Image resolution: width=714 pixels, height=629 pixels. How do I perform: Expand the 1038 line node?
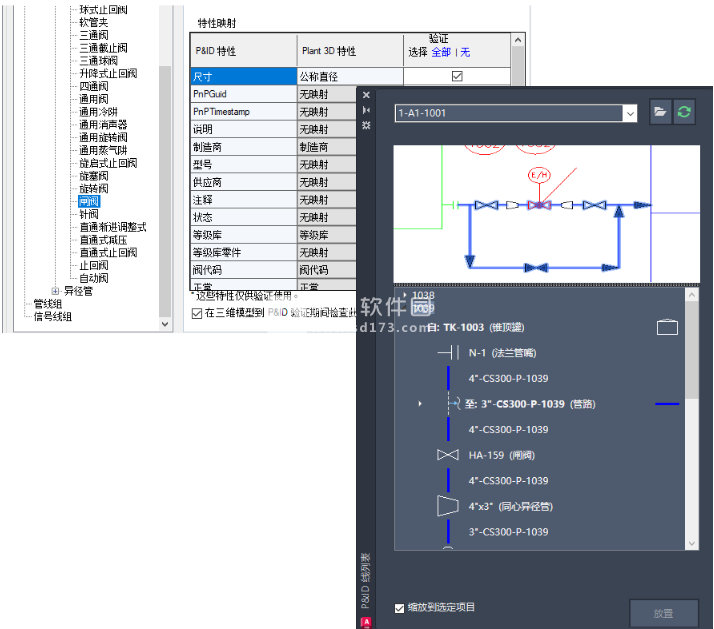click(x=405, y=295)
